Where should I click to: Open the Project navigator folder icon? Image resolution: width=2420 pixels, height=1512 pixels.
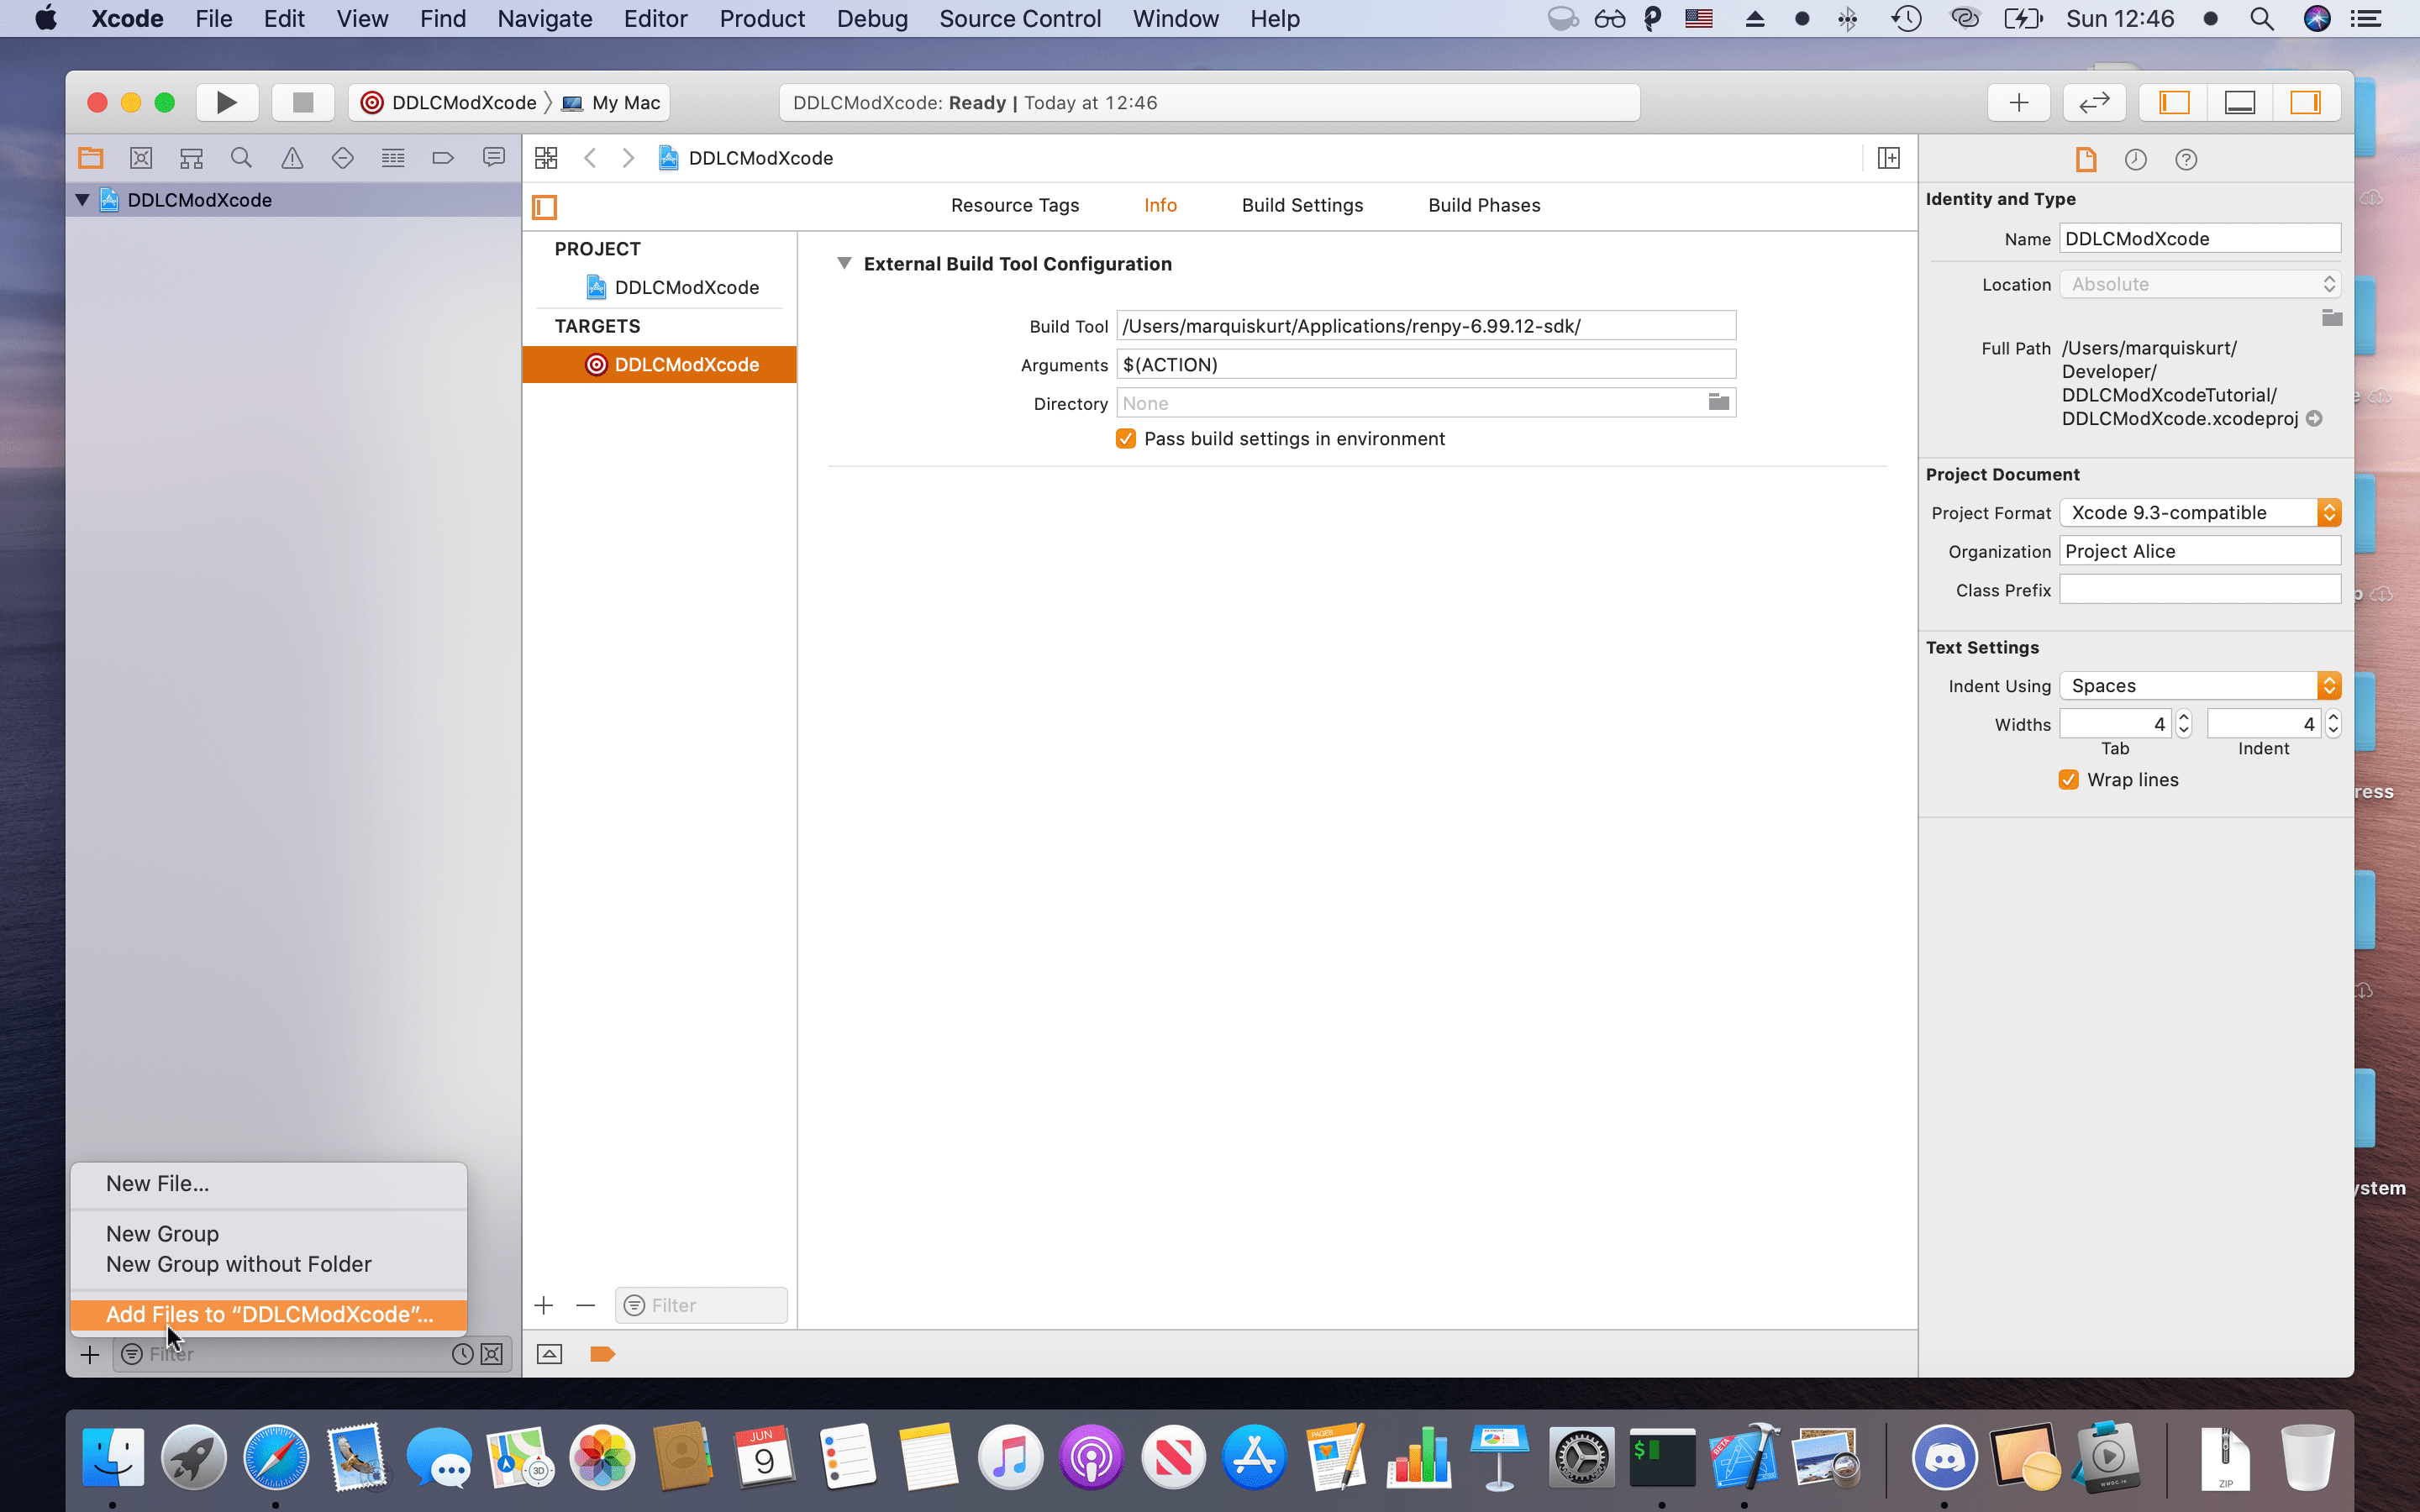(91, 158)
